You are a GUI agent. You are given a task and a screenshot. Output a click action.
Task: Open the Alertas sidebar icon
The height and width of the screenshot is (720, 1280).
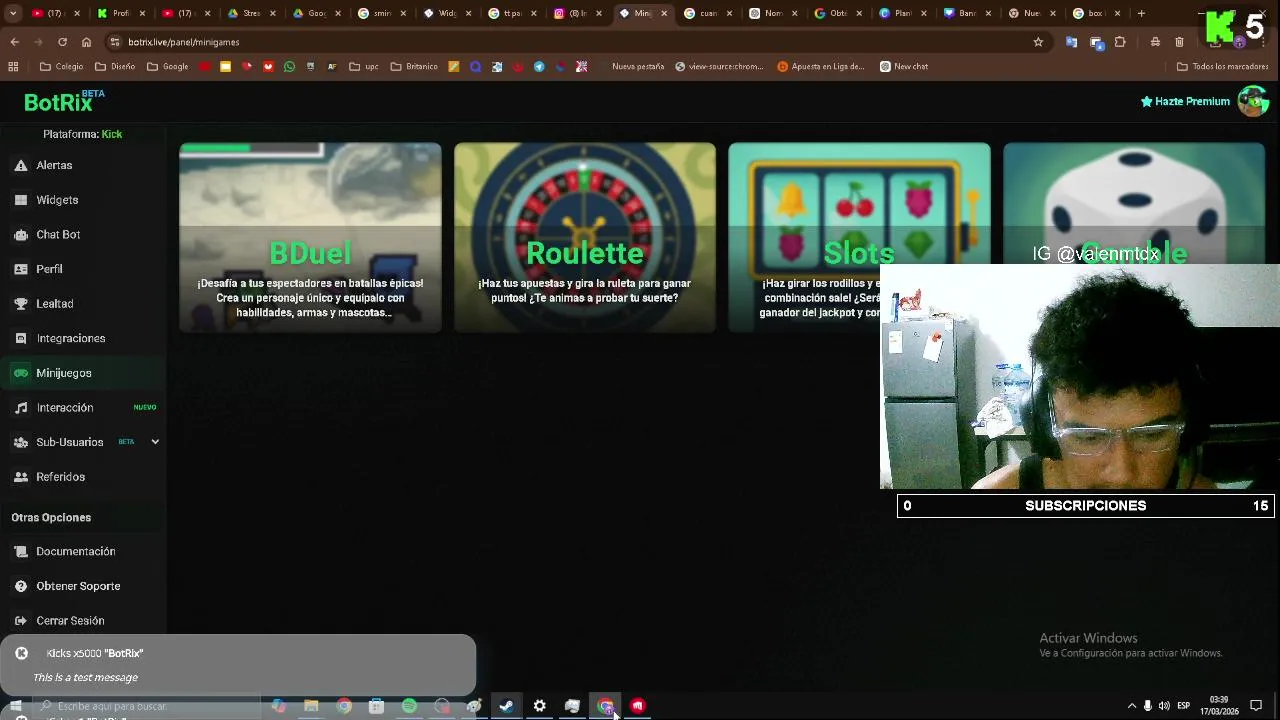coord(21,165)
